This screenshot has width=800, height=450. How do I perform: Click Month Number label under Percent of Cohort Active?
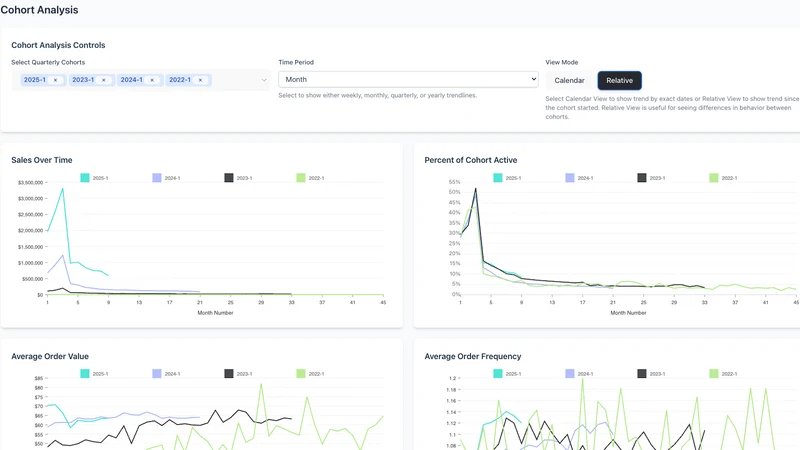click(629, 313)
